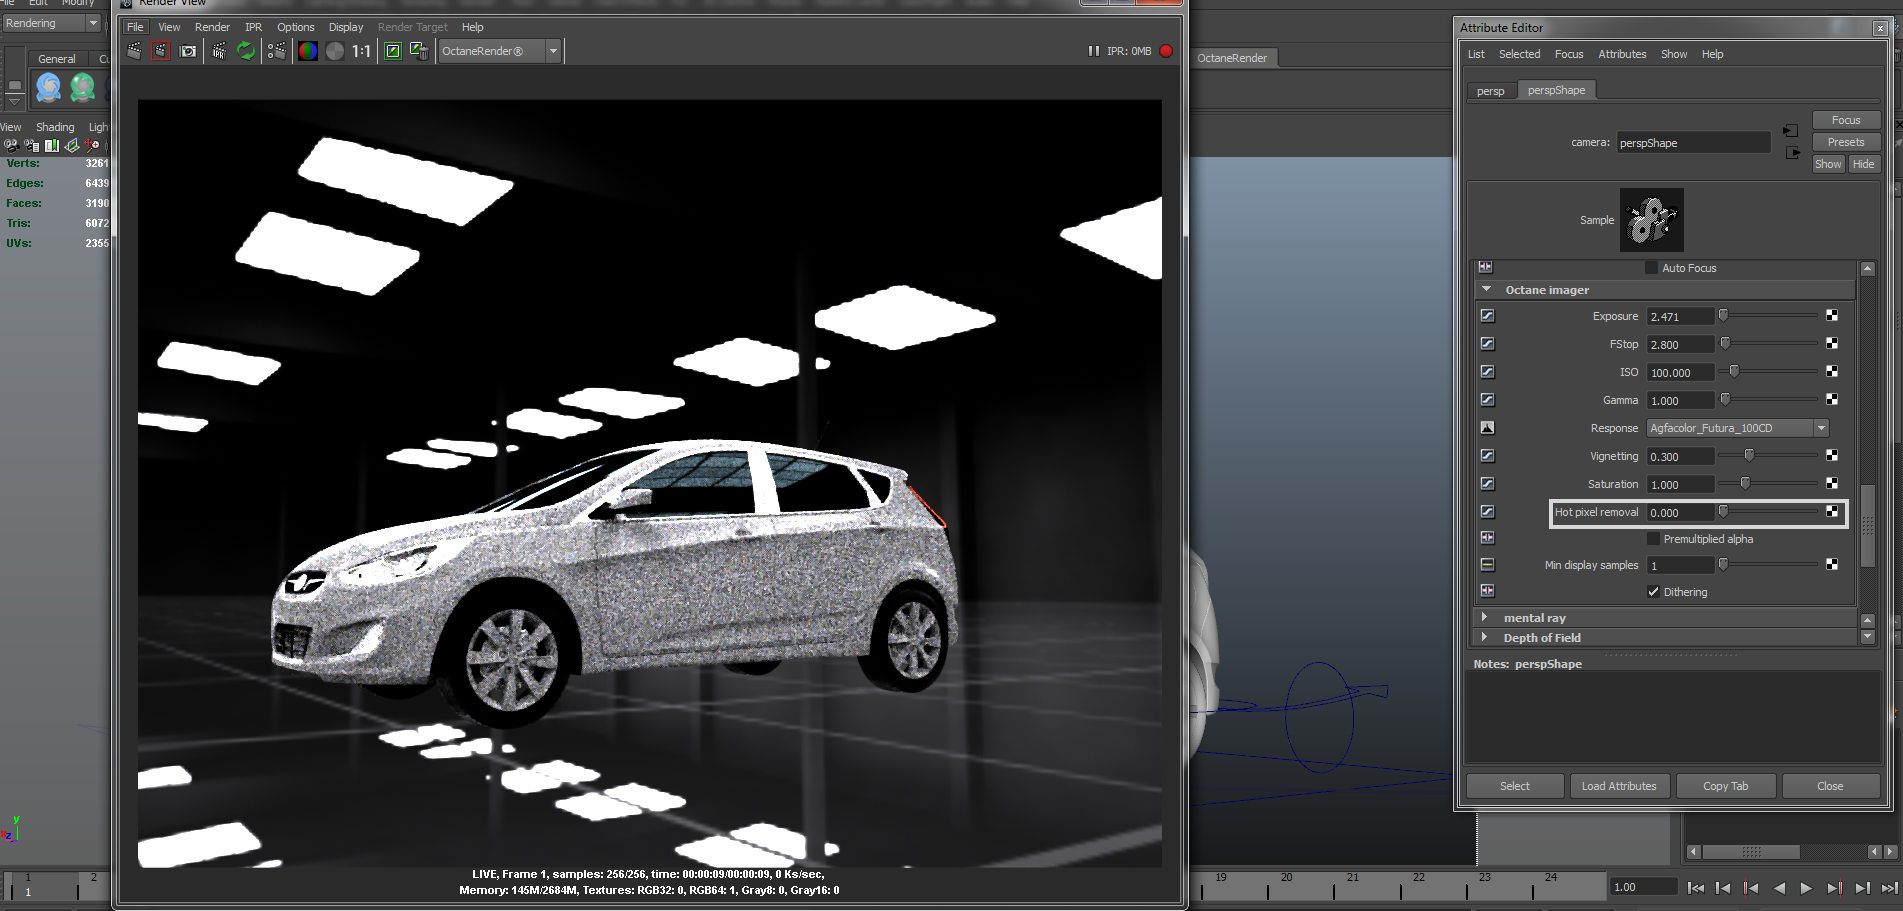Click the Saturation map checker button

coord(1832,484)
